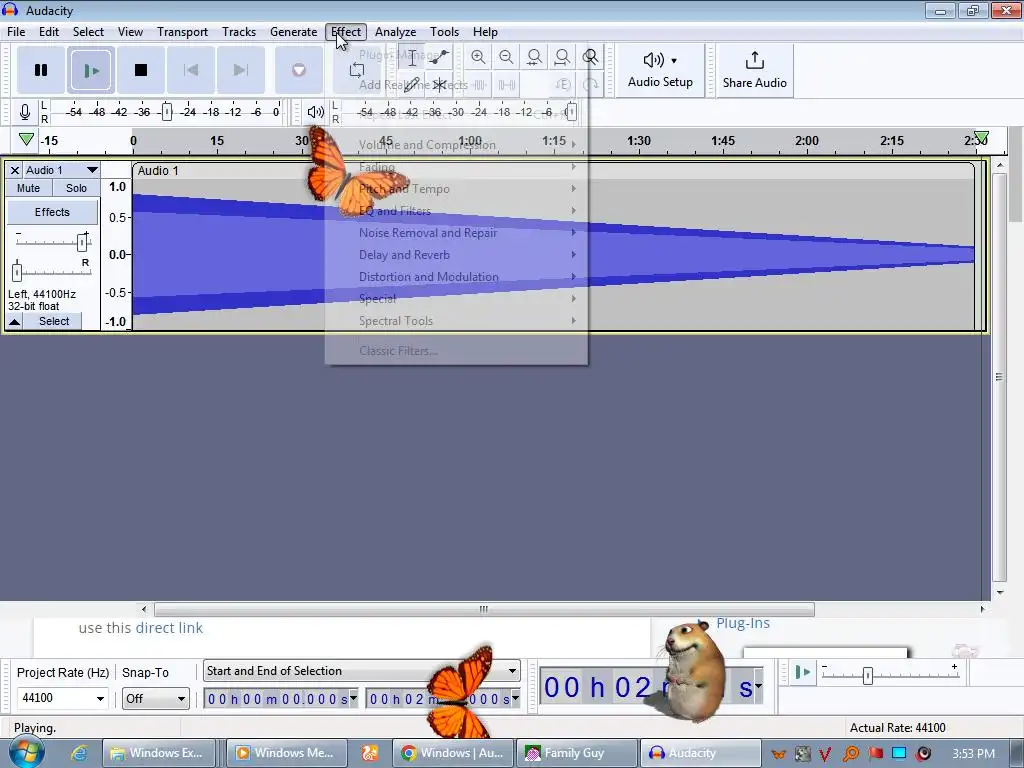Viewport: 1024px width, 768px height.
Task: Open the audio position format arrow
Action: click(x=758, y=687)
